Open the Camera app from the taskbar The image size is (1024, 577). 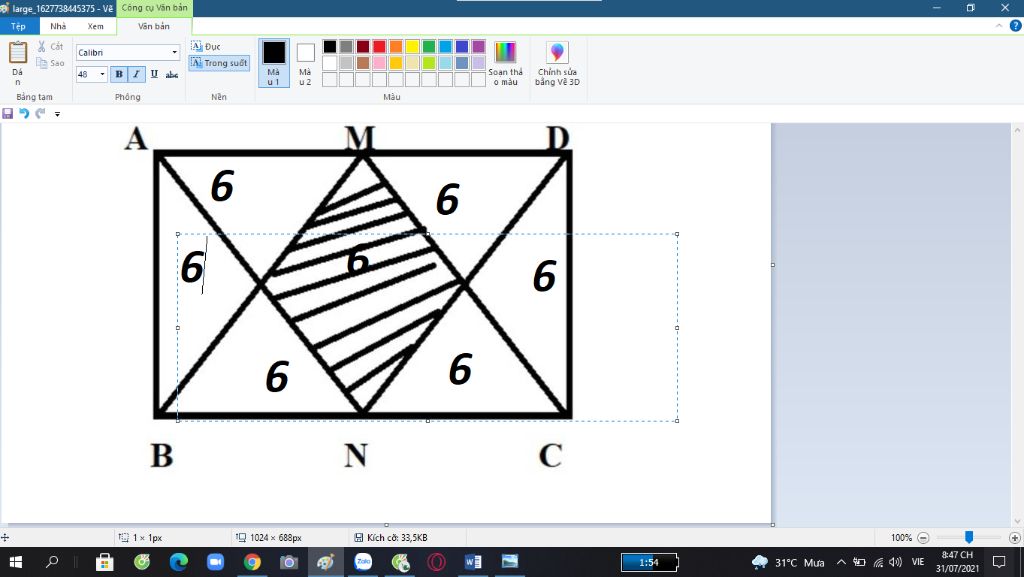289,562
